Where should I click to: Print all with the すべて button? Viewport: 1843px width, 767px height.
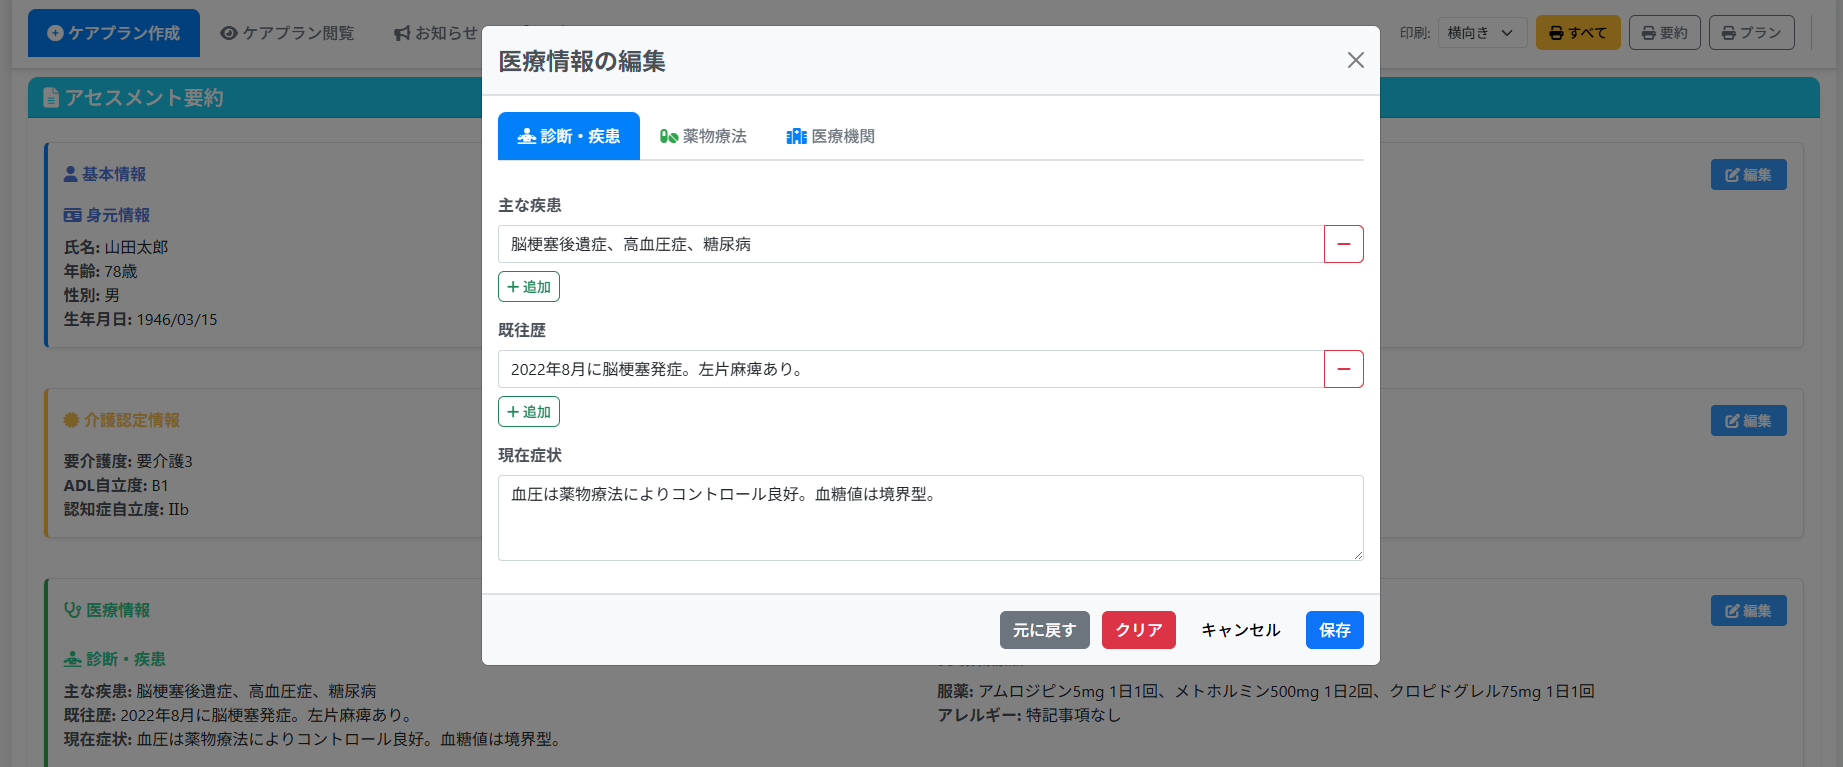pyautogui.click(x=1577, y=33)
